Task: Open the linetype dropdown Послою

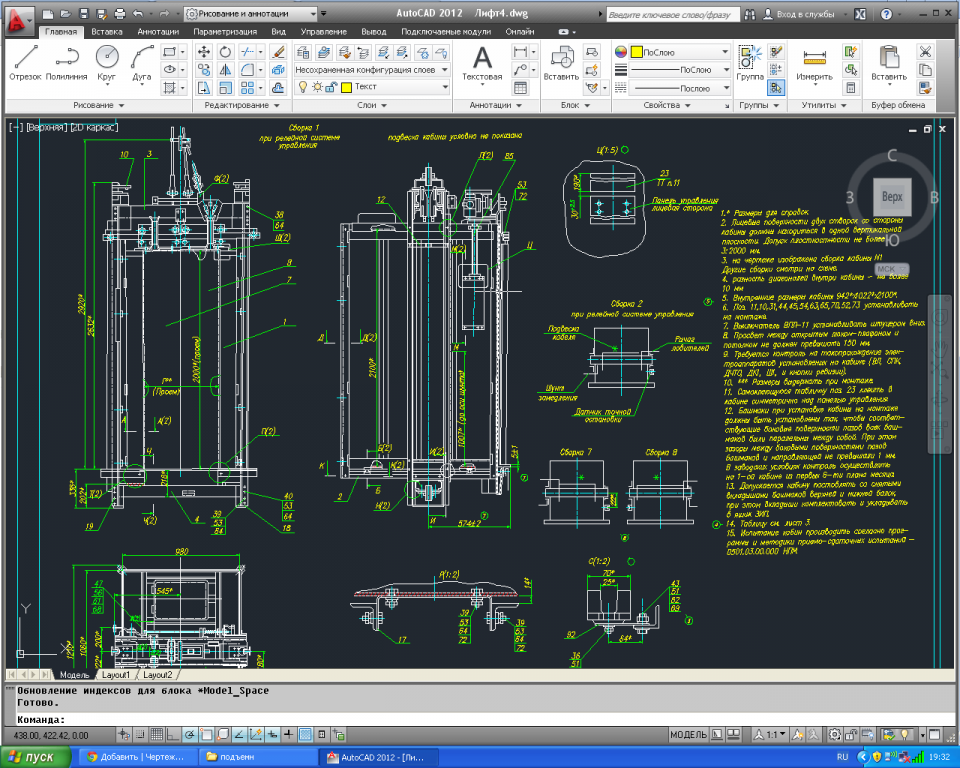Action: pyautogui.click(x=679, y=88)
